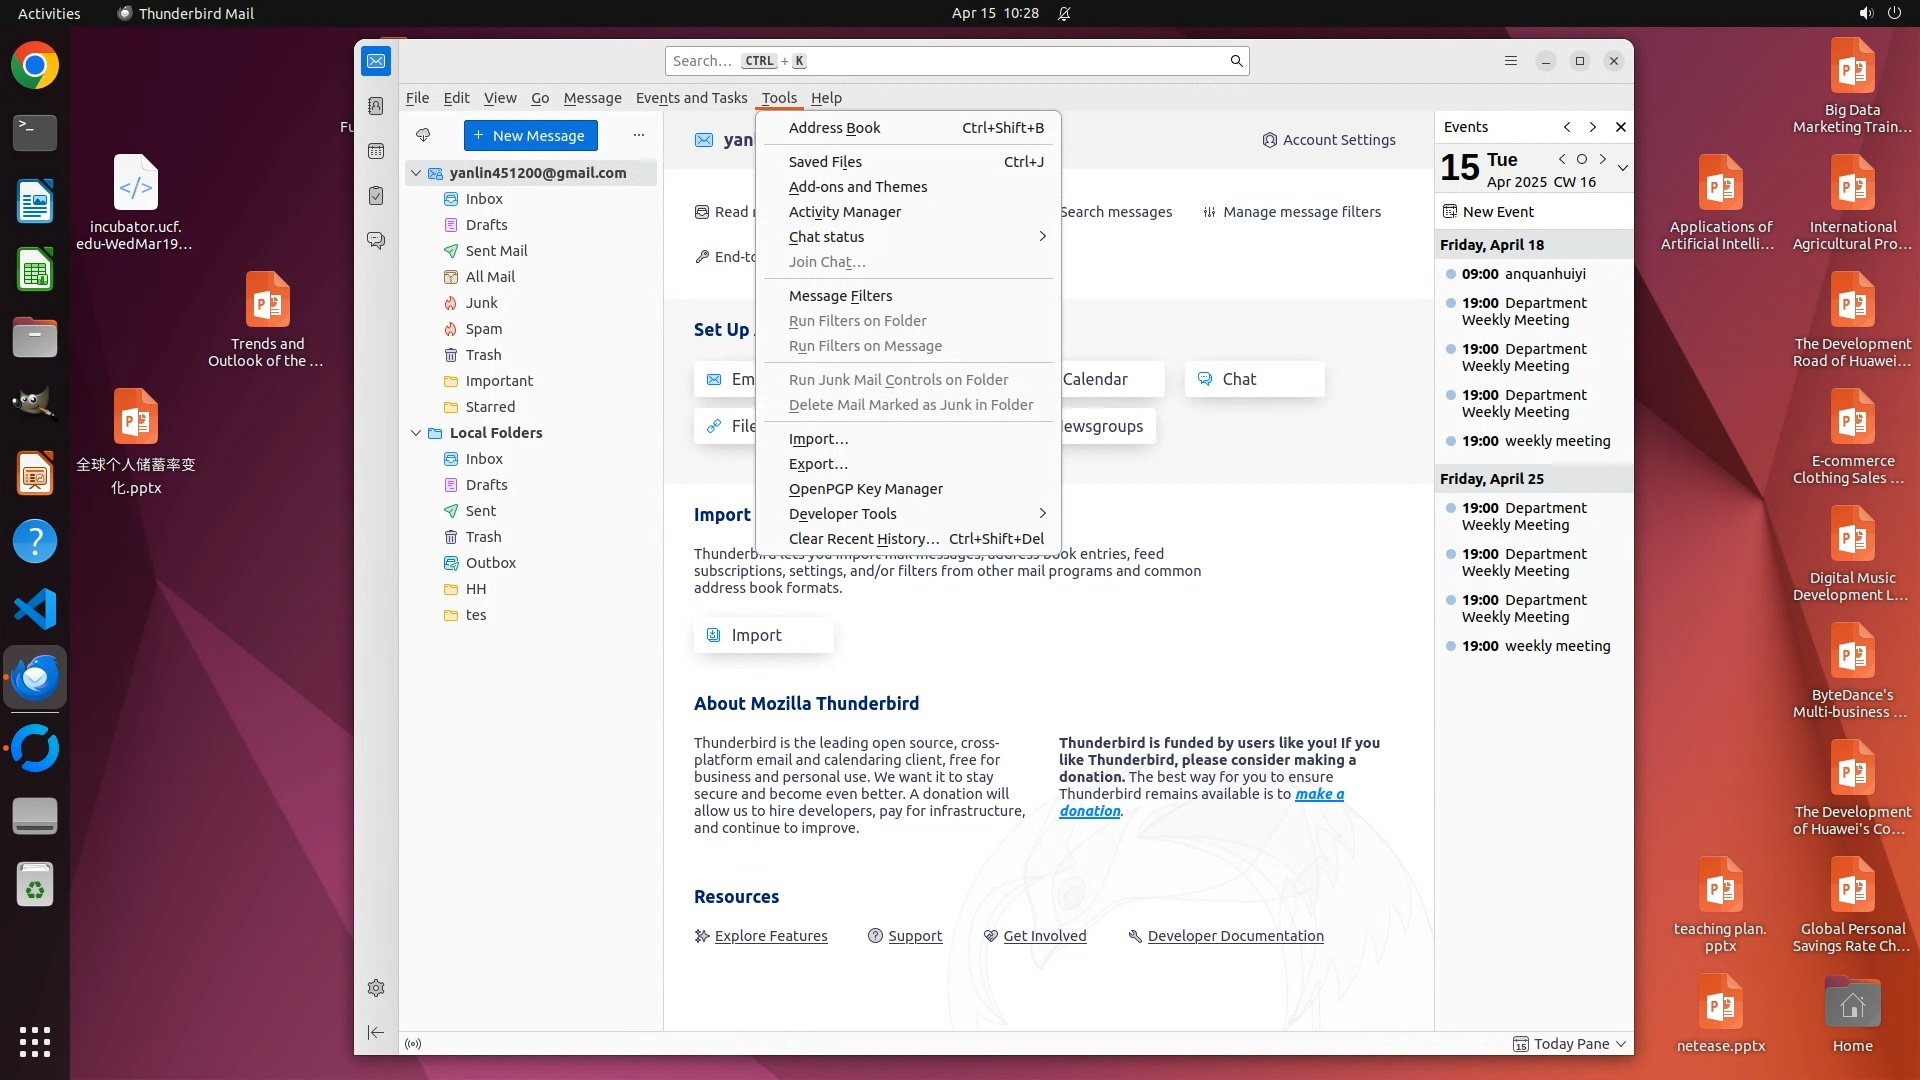Image resolution: width=1920 pixels, height=1080 pixels.
Task: Open the folder pane three-dot options
Action: click(639, 135)
